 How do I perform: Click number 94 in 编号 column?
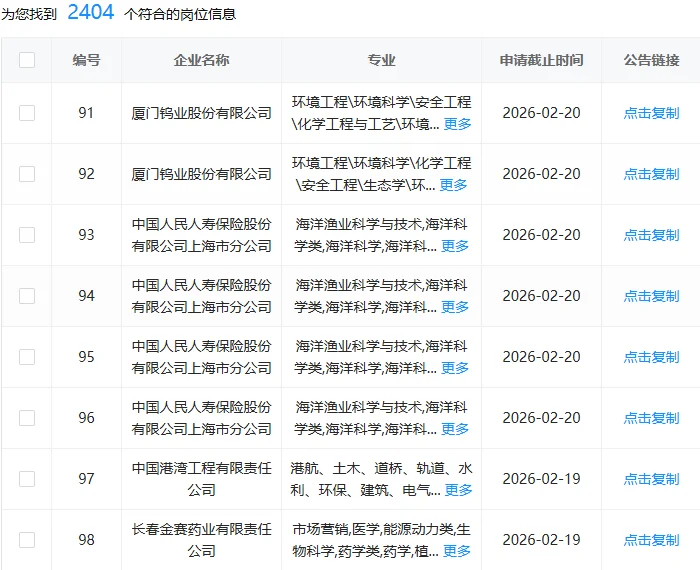click(x=86, y=296)
